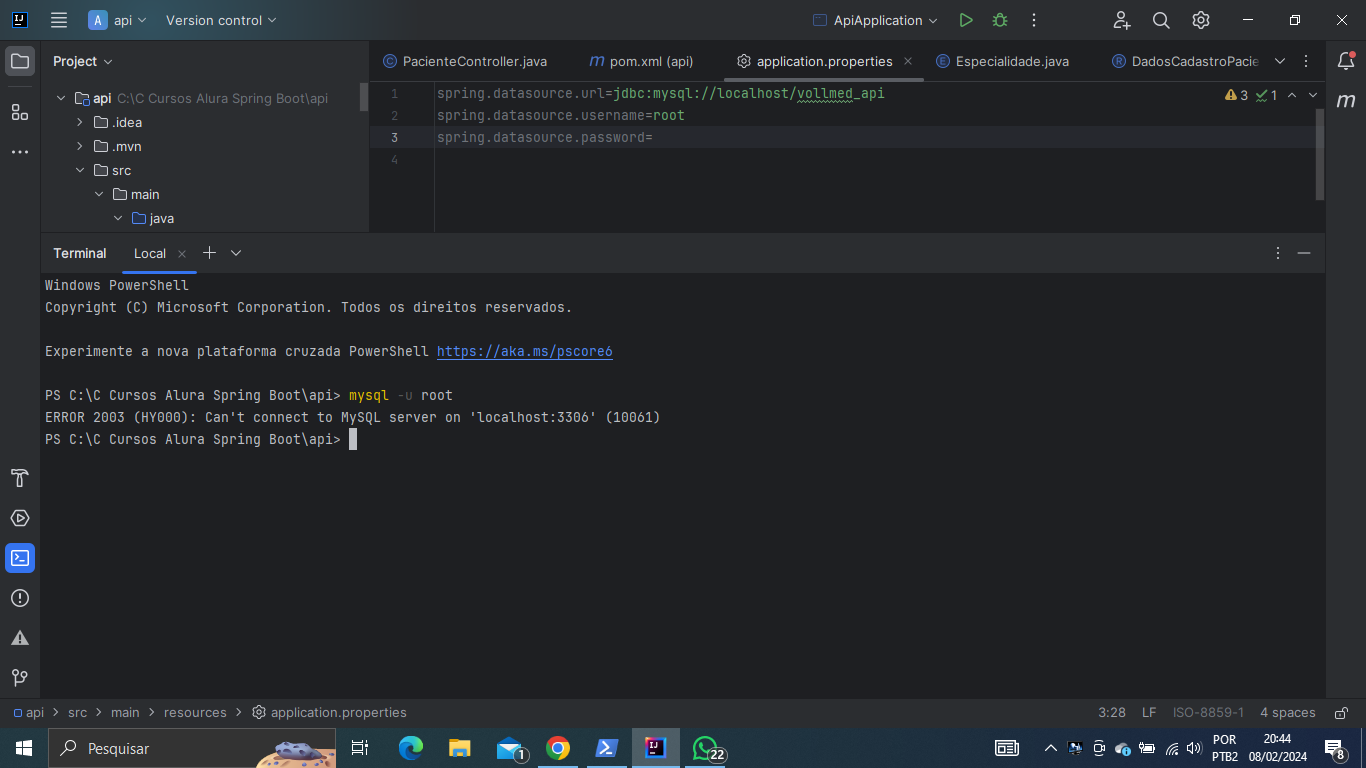Open the aka.ms/pscore6 link

[525, 351]
